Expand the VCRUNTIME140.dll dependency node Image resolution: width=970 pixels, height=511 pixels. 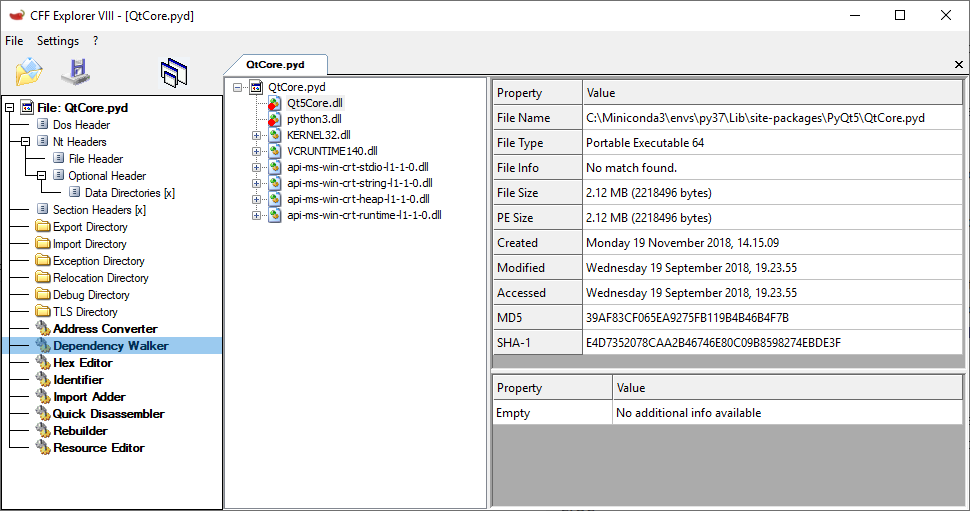pyautogui.click(x=256, y=151)
